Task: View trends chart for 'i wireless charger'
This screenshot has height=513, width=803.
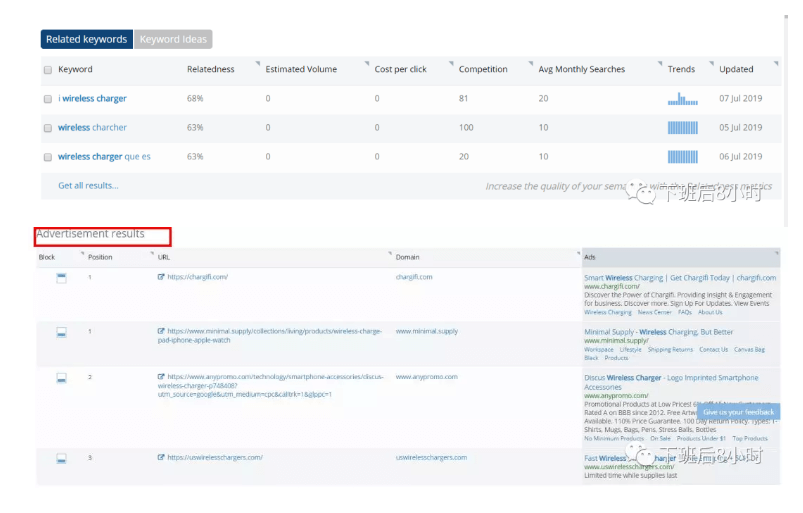Action: (x=683, y=99)
